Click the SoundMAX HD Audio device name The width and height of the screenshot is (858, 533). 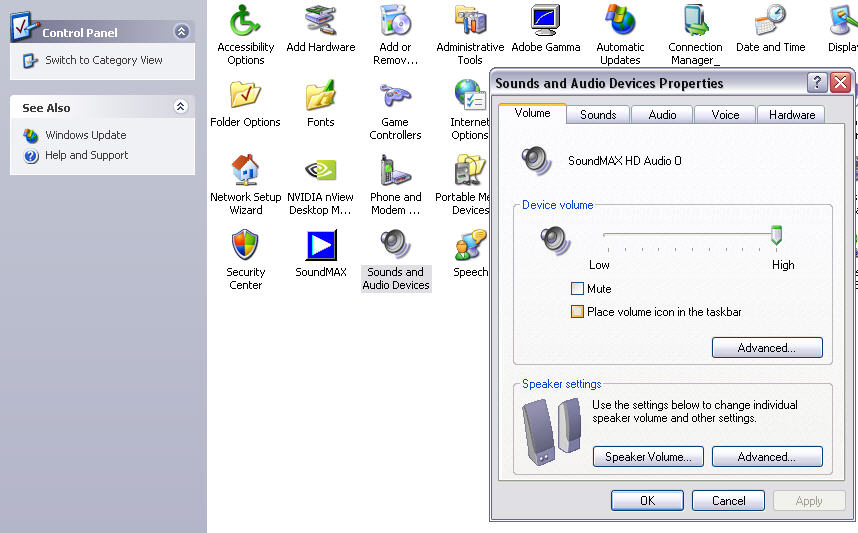coord(624,160)
